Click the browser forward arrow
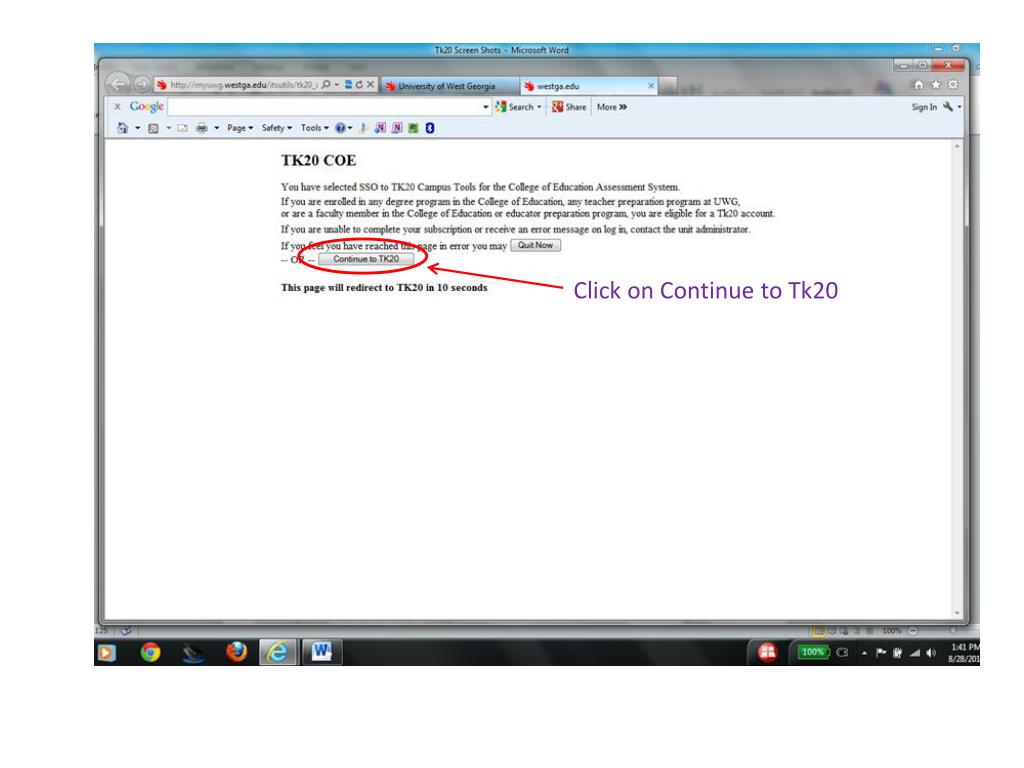 (141, 84)
